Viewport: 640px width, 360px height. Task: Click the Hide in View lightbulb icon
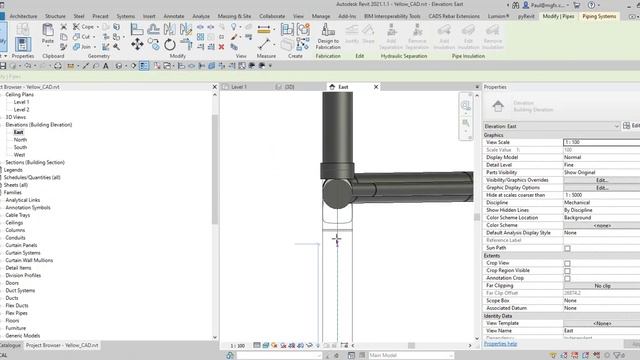233,27
